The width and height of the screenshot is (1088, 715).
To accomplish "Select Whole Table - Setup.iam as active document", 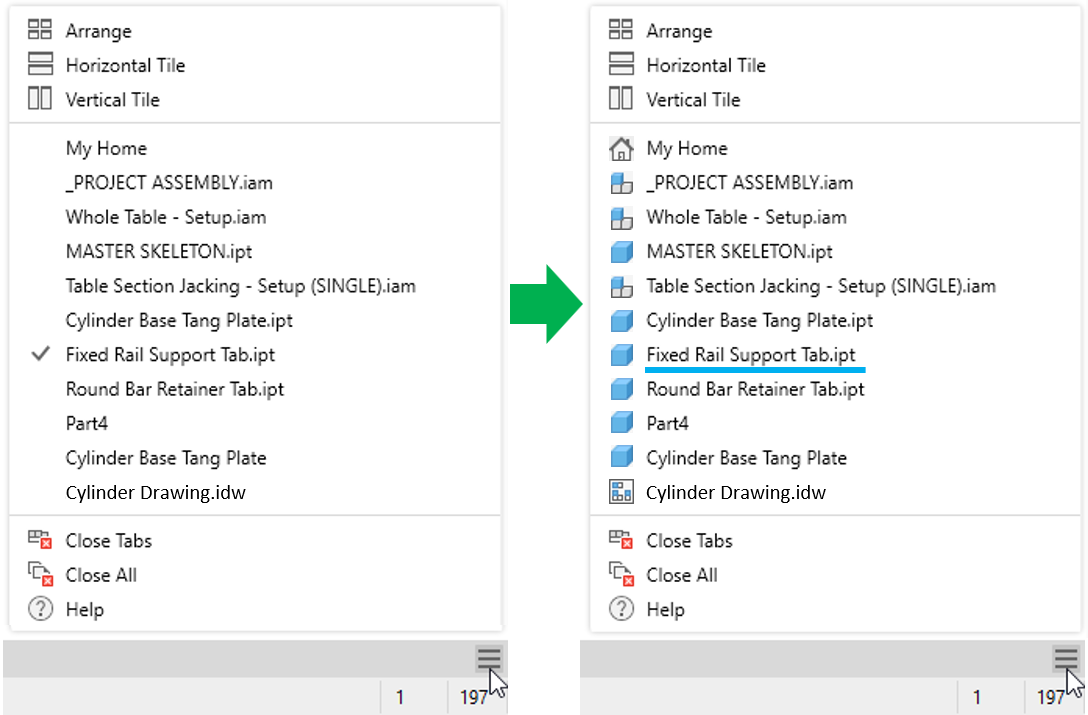I will [x=165, y=217].
